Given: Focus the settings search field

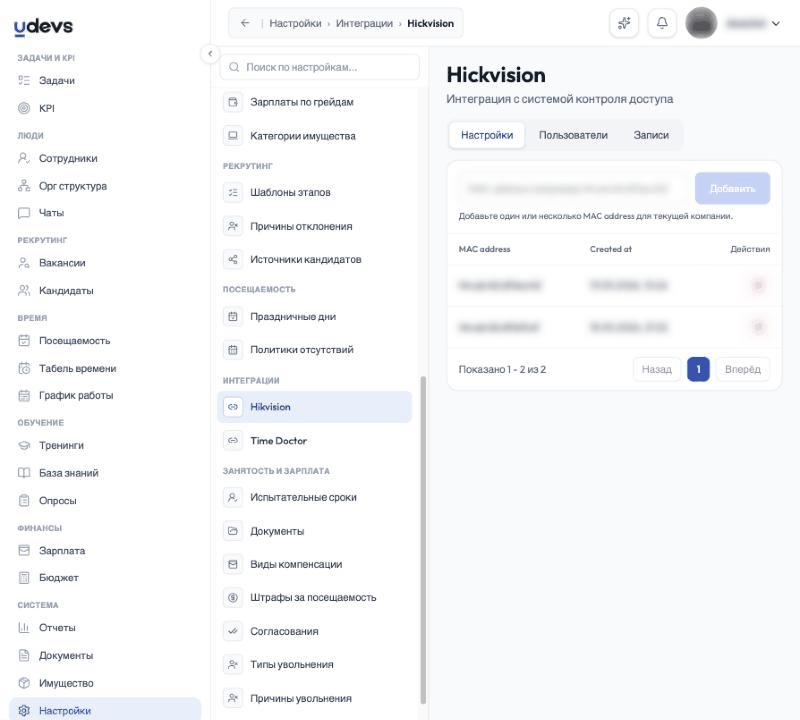Looking at the screenshot, I should [320, 67].
